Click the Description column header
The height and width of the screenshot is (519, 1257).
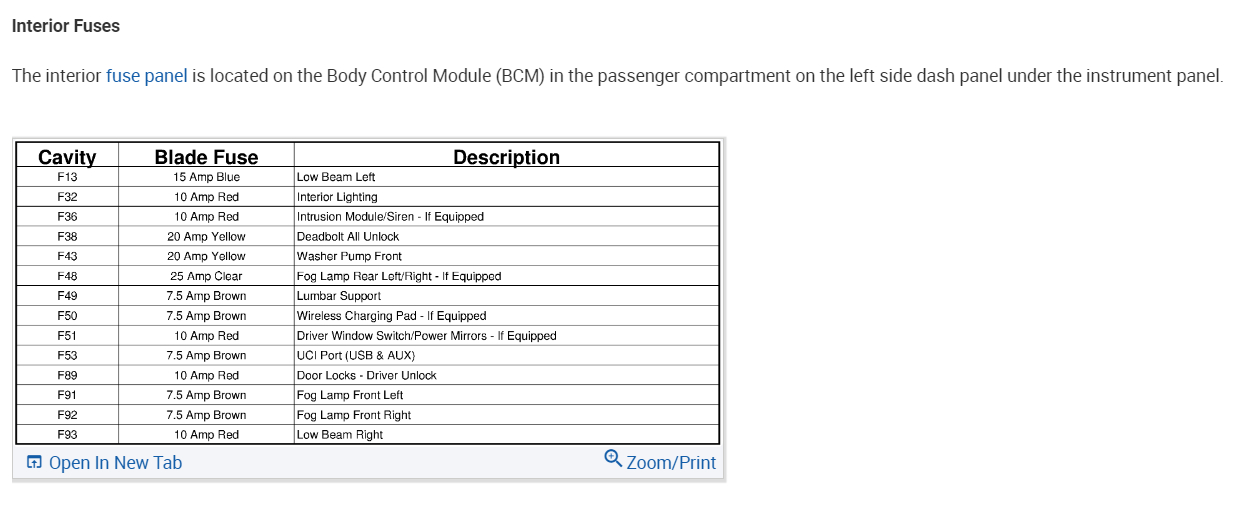coord(506,157)
